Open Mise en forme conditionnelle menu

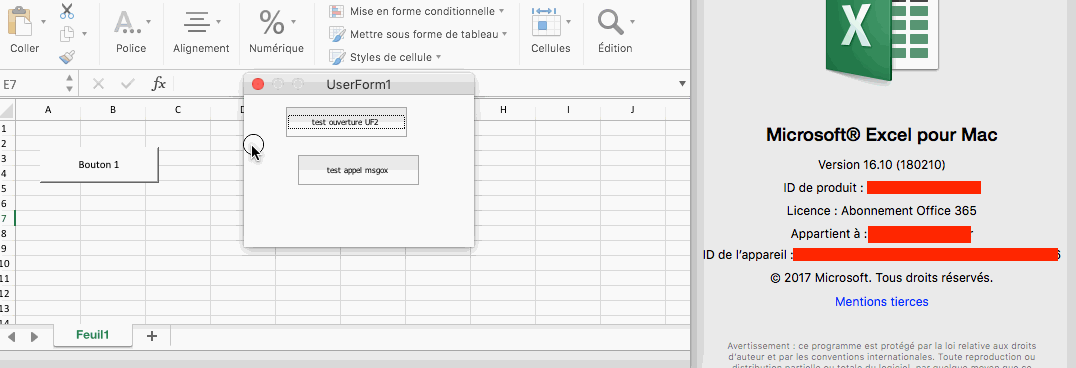point(426,11)
